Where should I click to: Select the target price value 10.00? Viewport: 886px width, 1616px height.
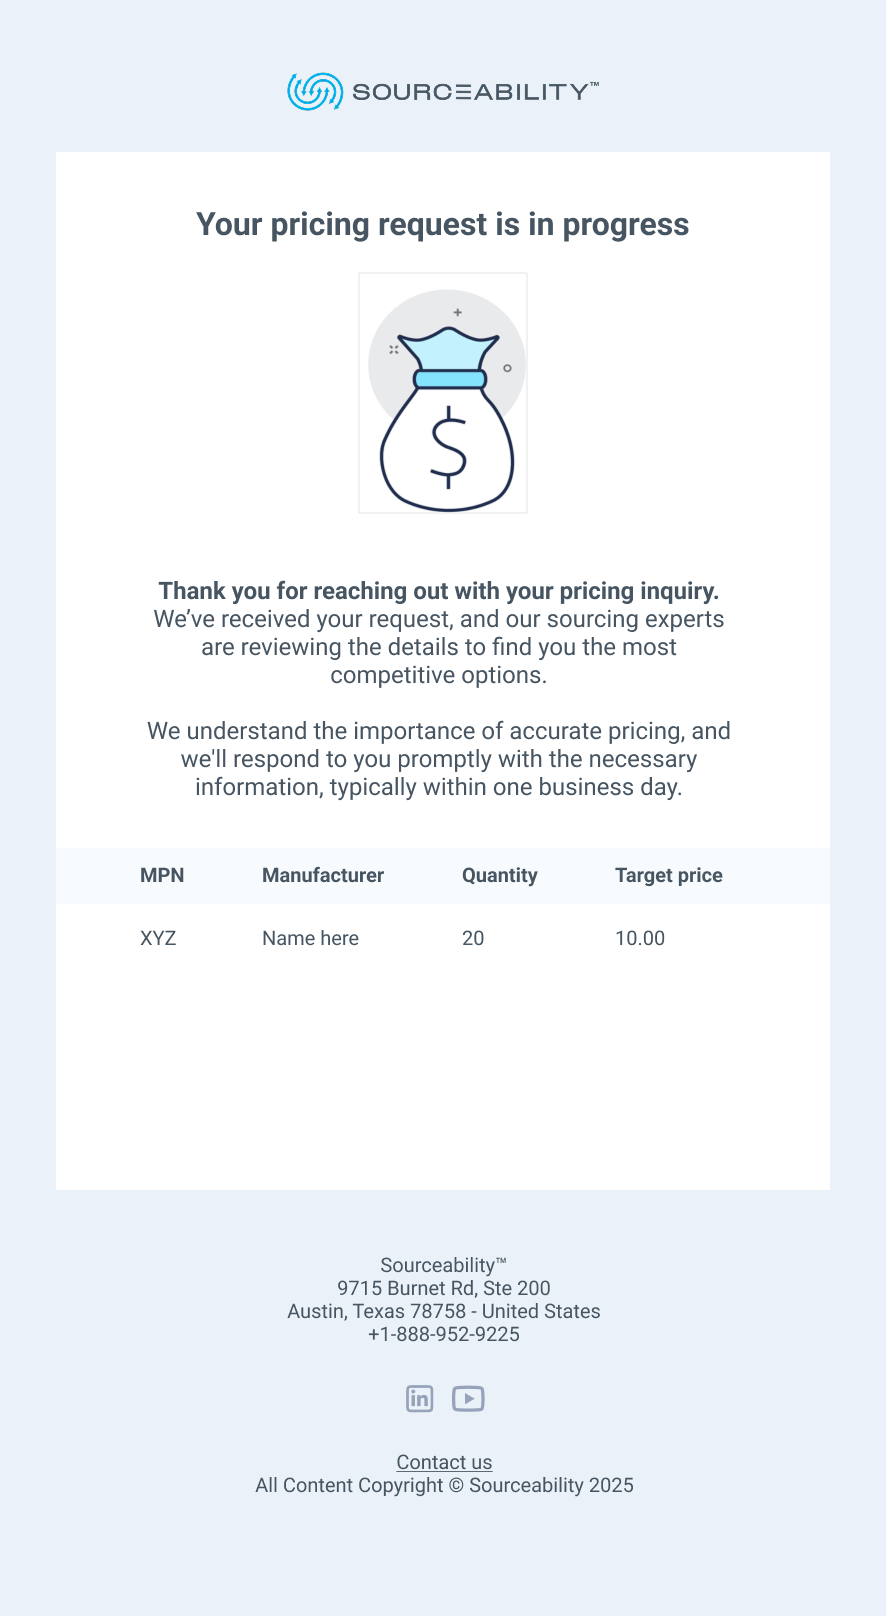point(640,938)
